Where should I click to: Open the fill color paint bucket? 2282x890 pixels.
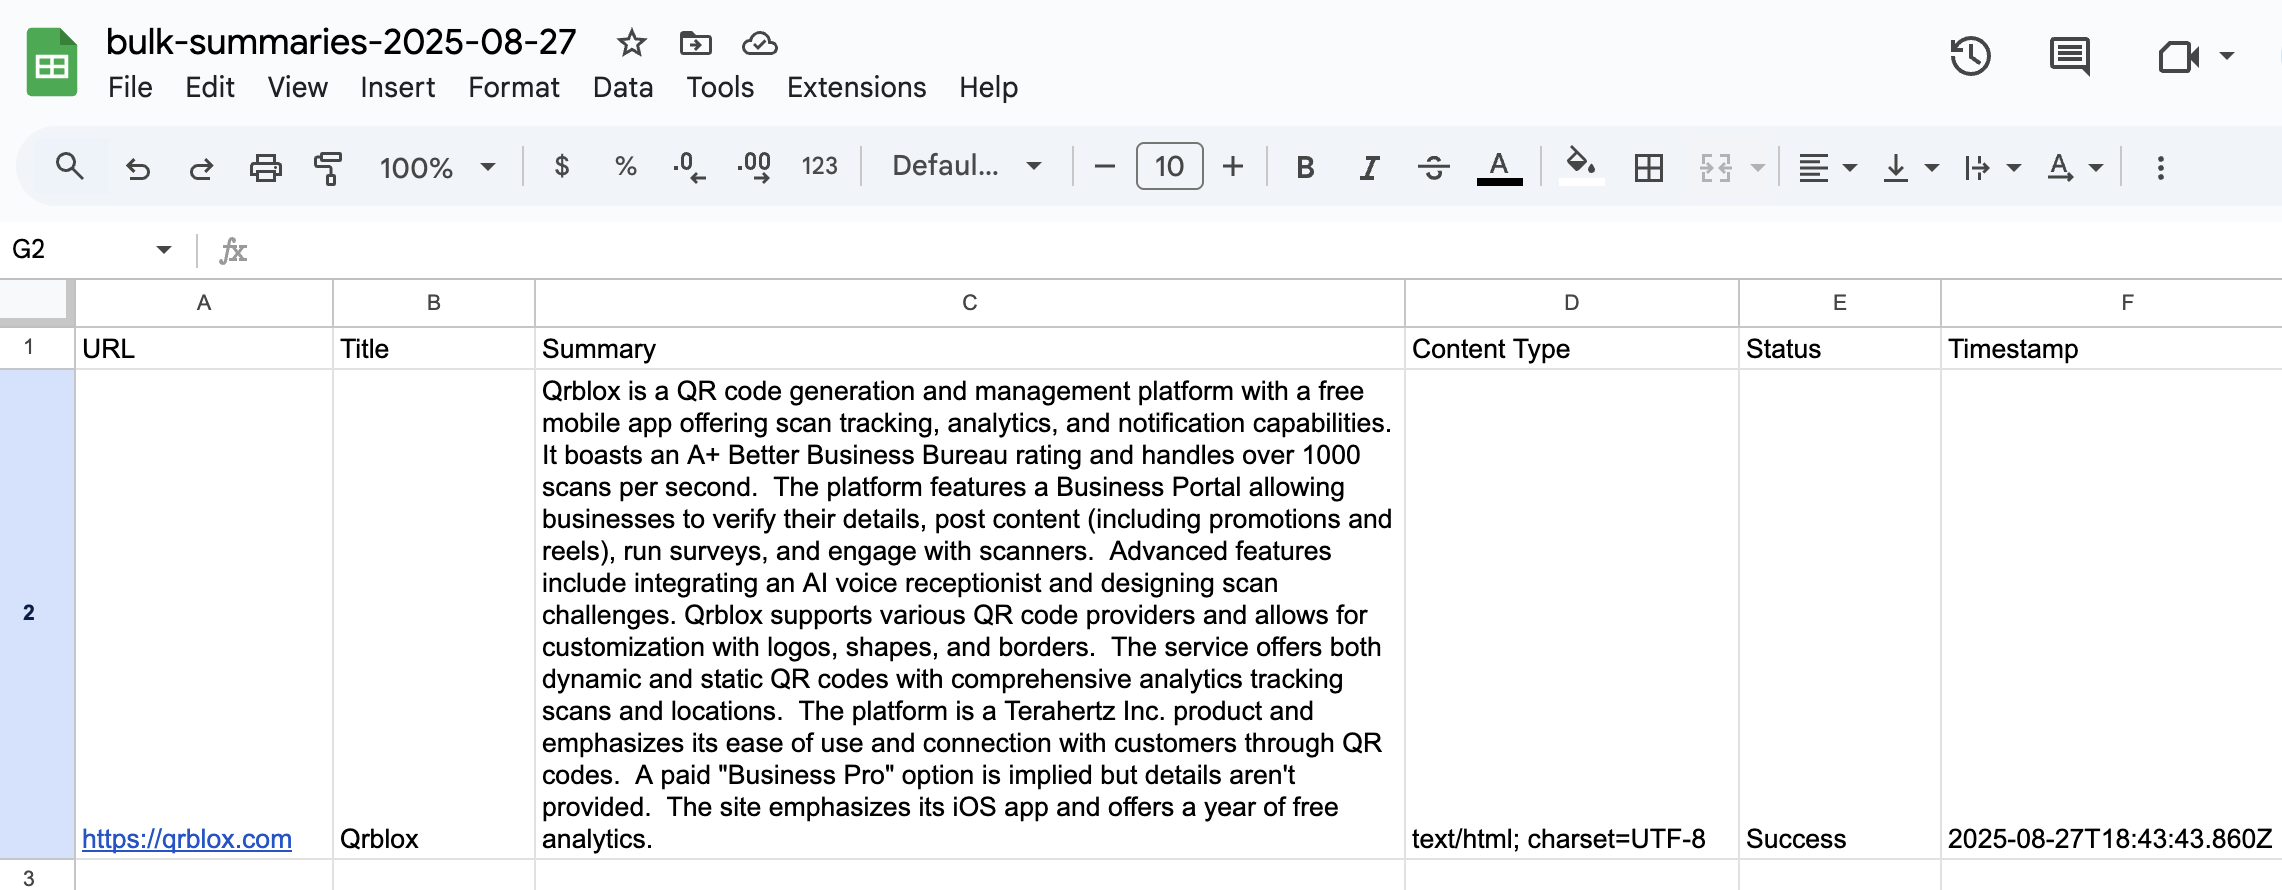pyautogui.click(x=1580, y=165)
